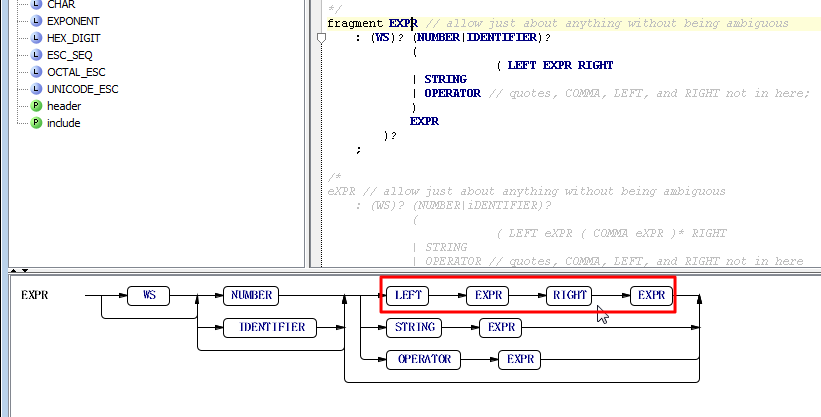
Task: Select the UNICODE_ESC rule in the tree
Action: click(x=83, y=89)
